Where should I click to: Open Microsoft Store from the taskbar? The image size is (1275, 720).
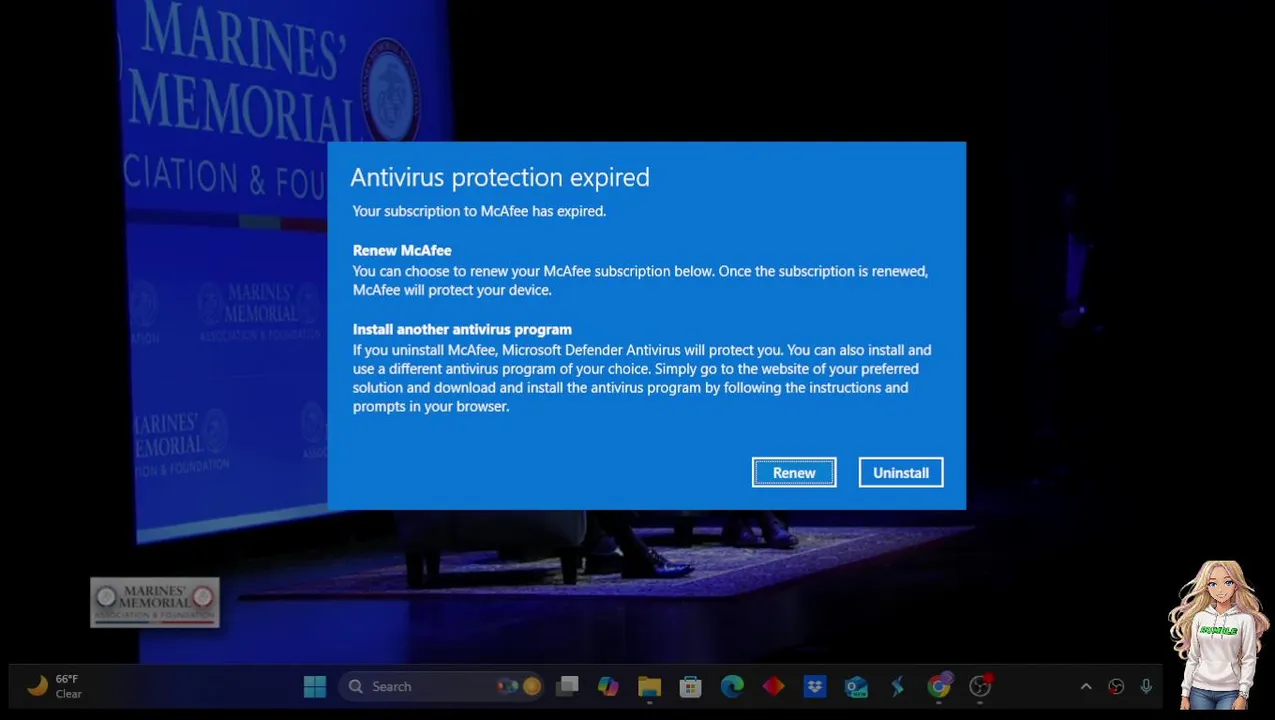[x=690, y=686]
